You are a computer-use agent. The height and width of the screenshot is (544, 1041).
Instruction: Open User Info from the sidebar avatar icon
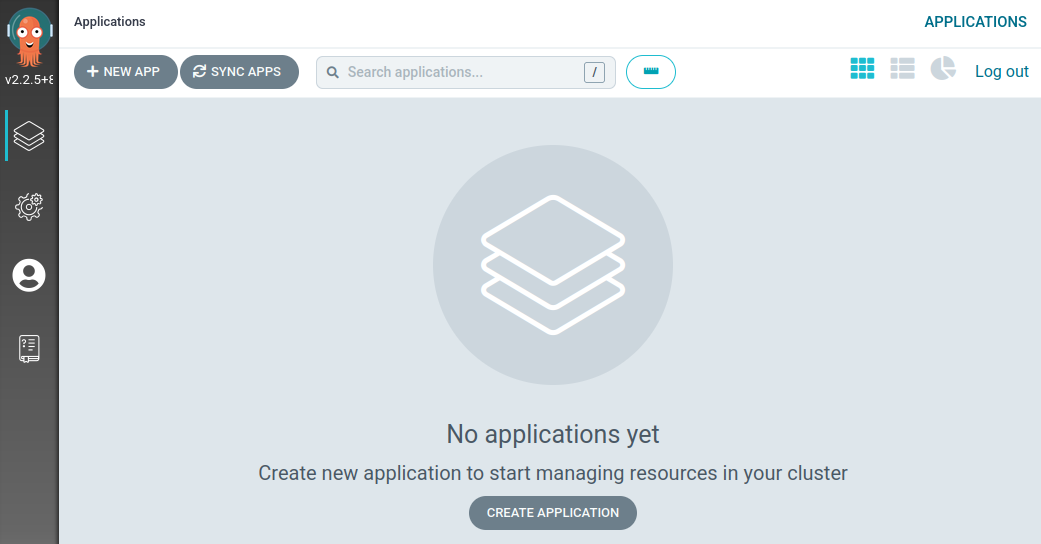29,275
